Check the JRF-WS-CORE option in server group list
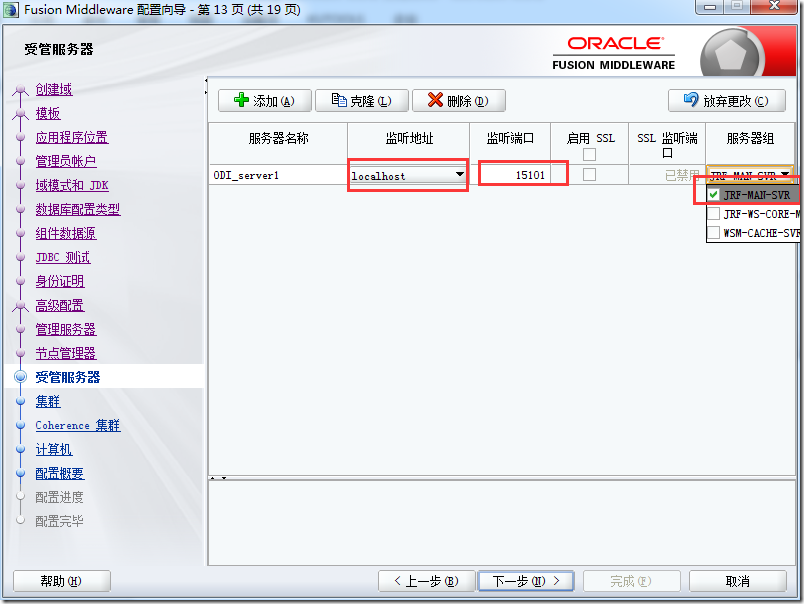The image size is (804, 604). click(x=713, y=214)
